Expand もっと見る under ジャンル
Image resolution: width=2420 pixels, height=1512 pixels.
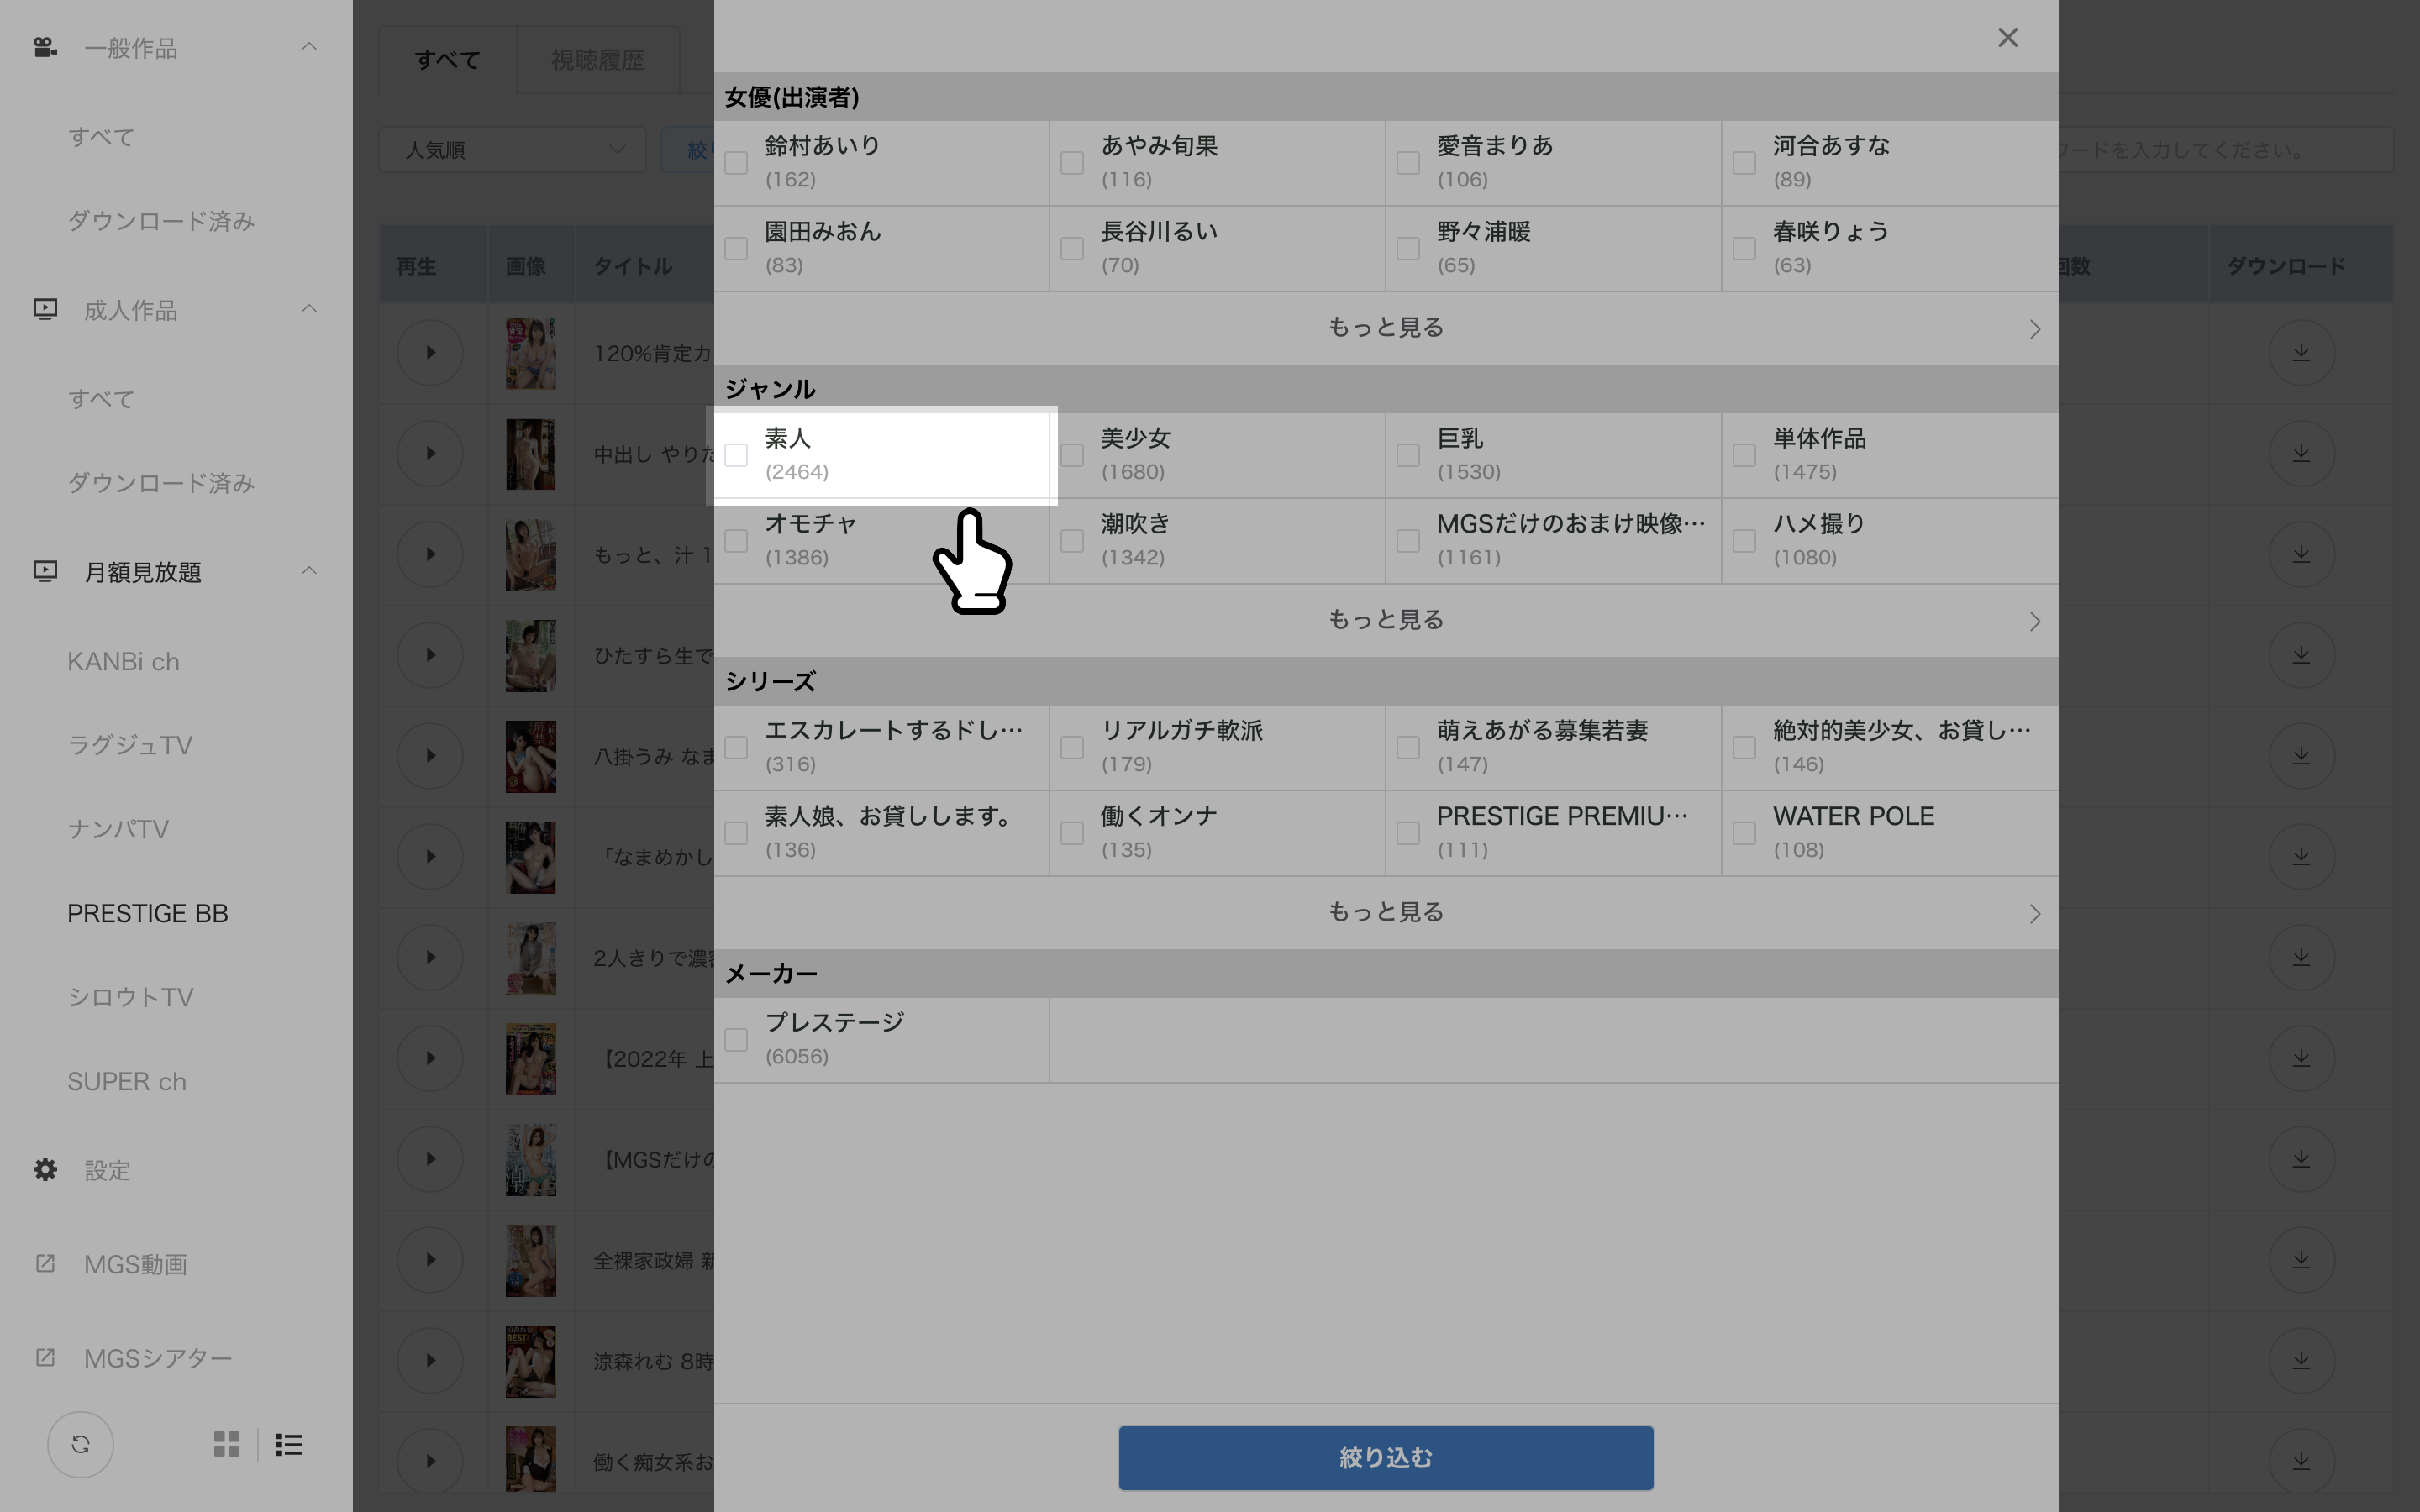click(1385, 620)
